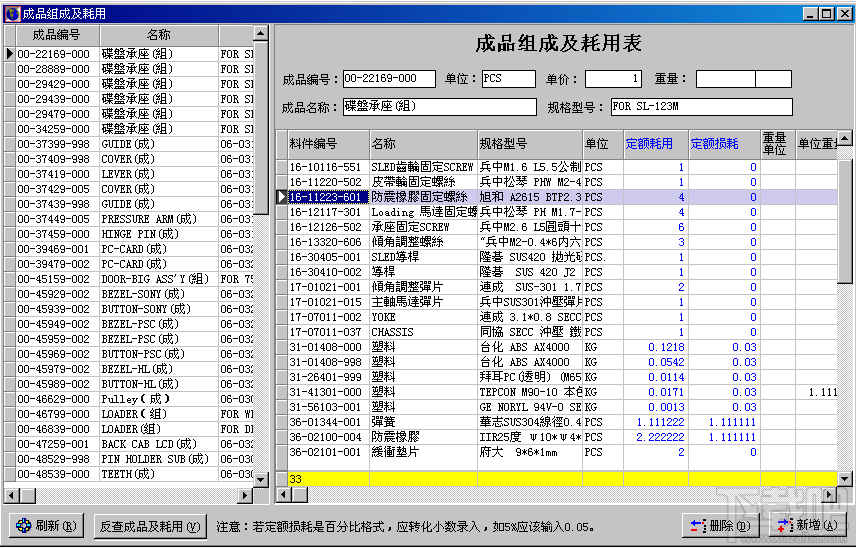Select material 16-10116-551 in the table
Viewport: 856px width, 548px height.
(329, 167)
